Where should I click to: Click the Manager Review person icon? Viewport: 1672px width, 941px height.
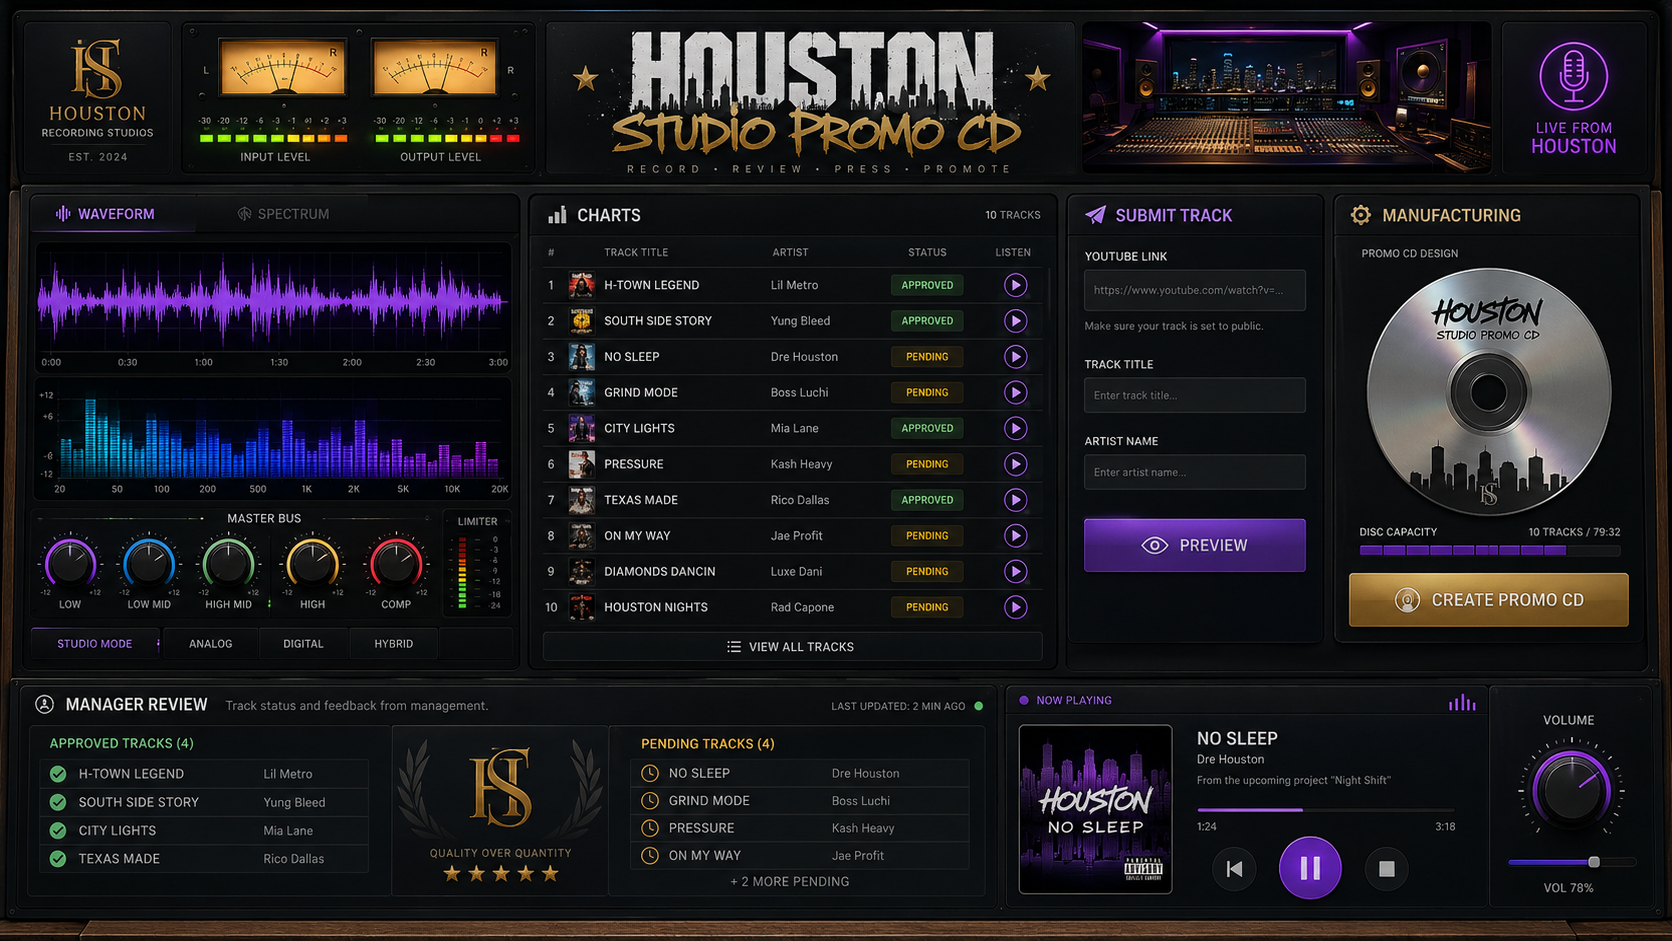click(x=45, y=704)
